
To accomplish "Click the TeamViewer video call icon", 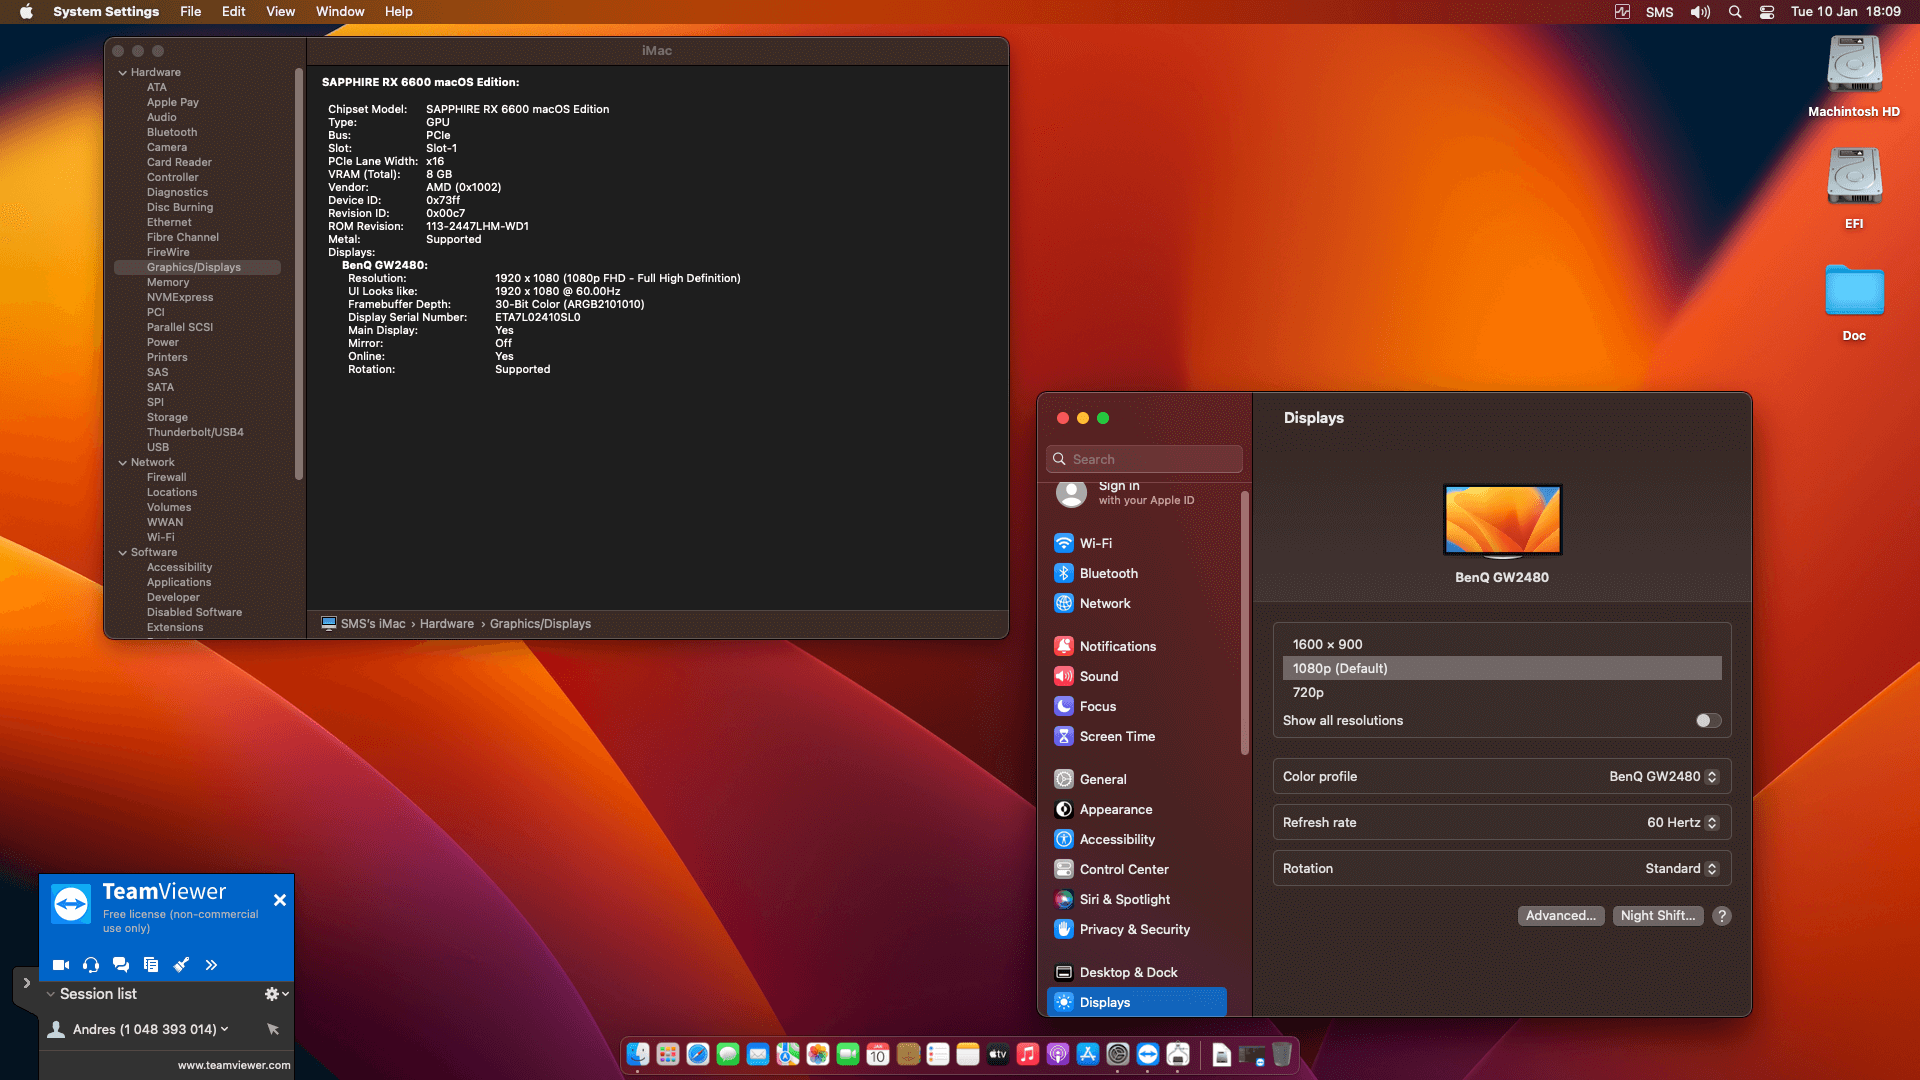I will tap(60, 965).
